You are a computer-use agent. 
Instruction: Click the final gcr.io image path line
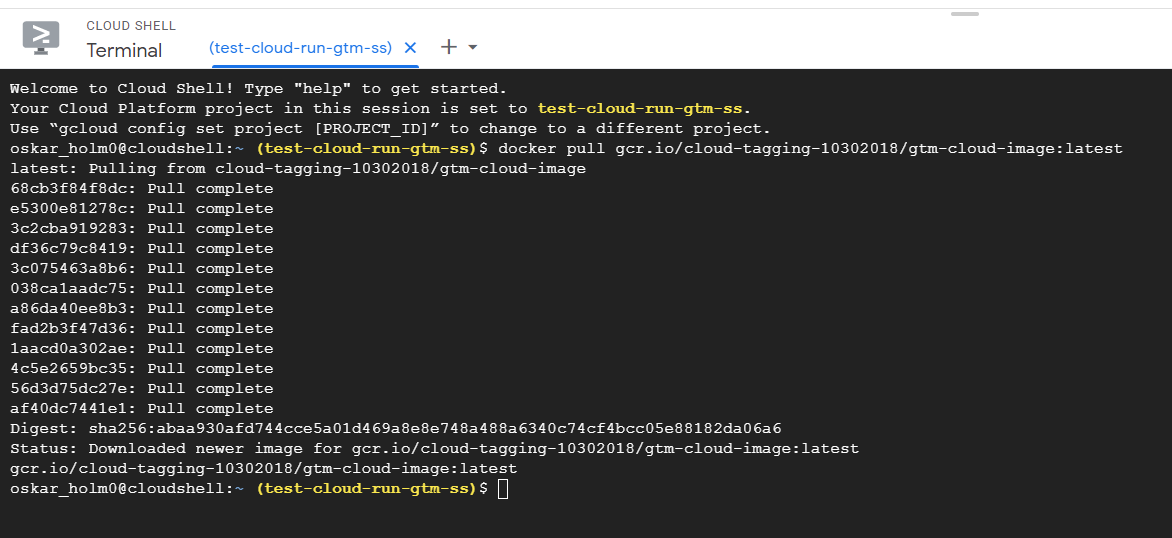click(x=263, y=469)
